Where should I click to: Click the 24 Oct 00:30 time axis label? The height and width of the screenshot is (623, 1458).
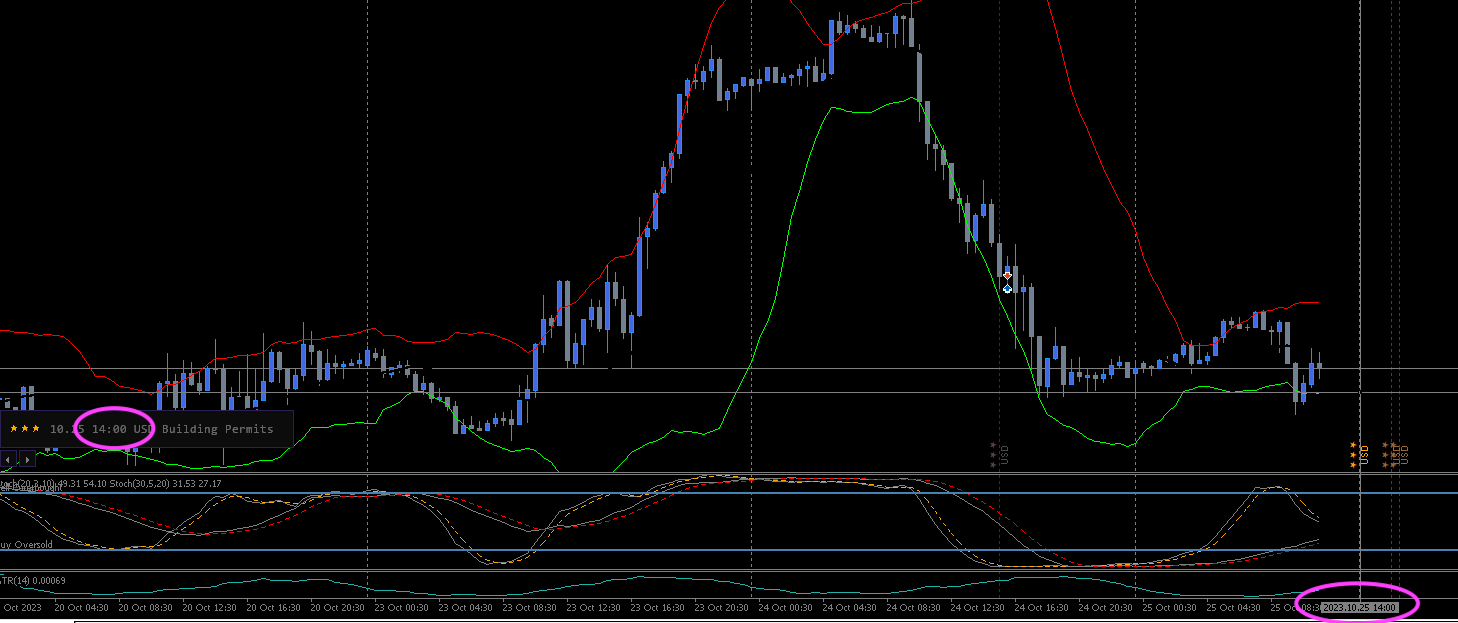pyautogui.click(x=786, y=607)
